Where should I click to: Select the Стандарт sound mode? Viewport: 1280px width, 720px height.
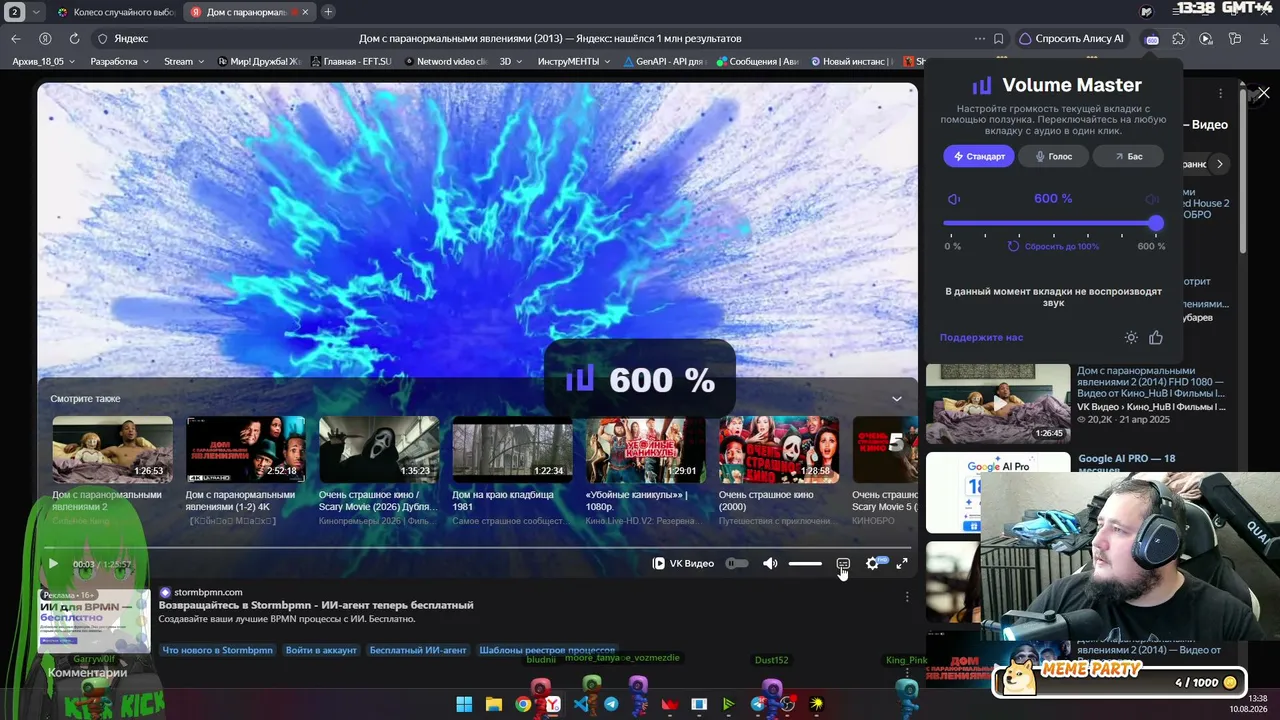(979, 156)
